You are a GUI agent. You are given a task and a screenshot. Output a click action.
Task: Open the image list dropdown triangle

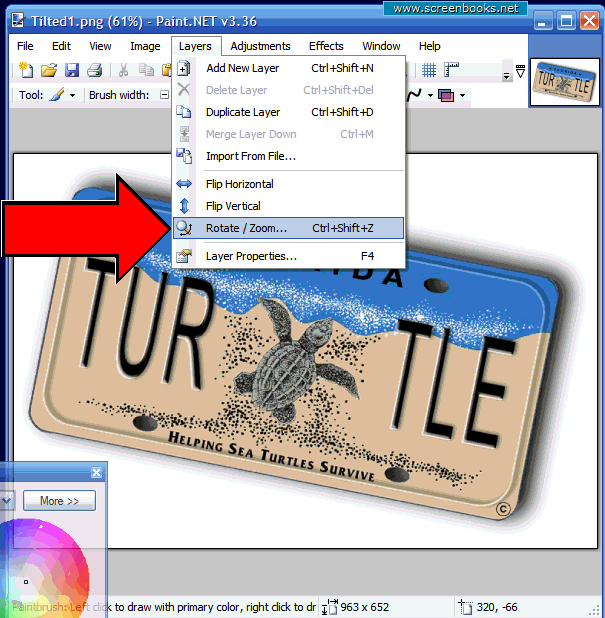[x=520, y=71]
